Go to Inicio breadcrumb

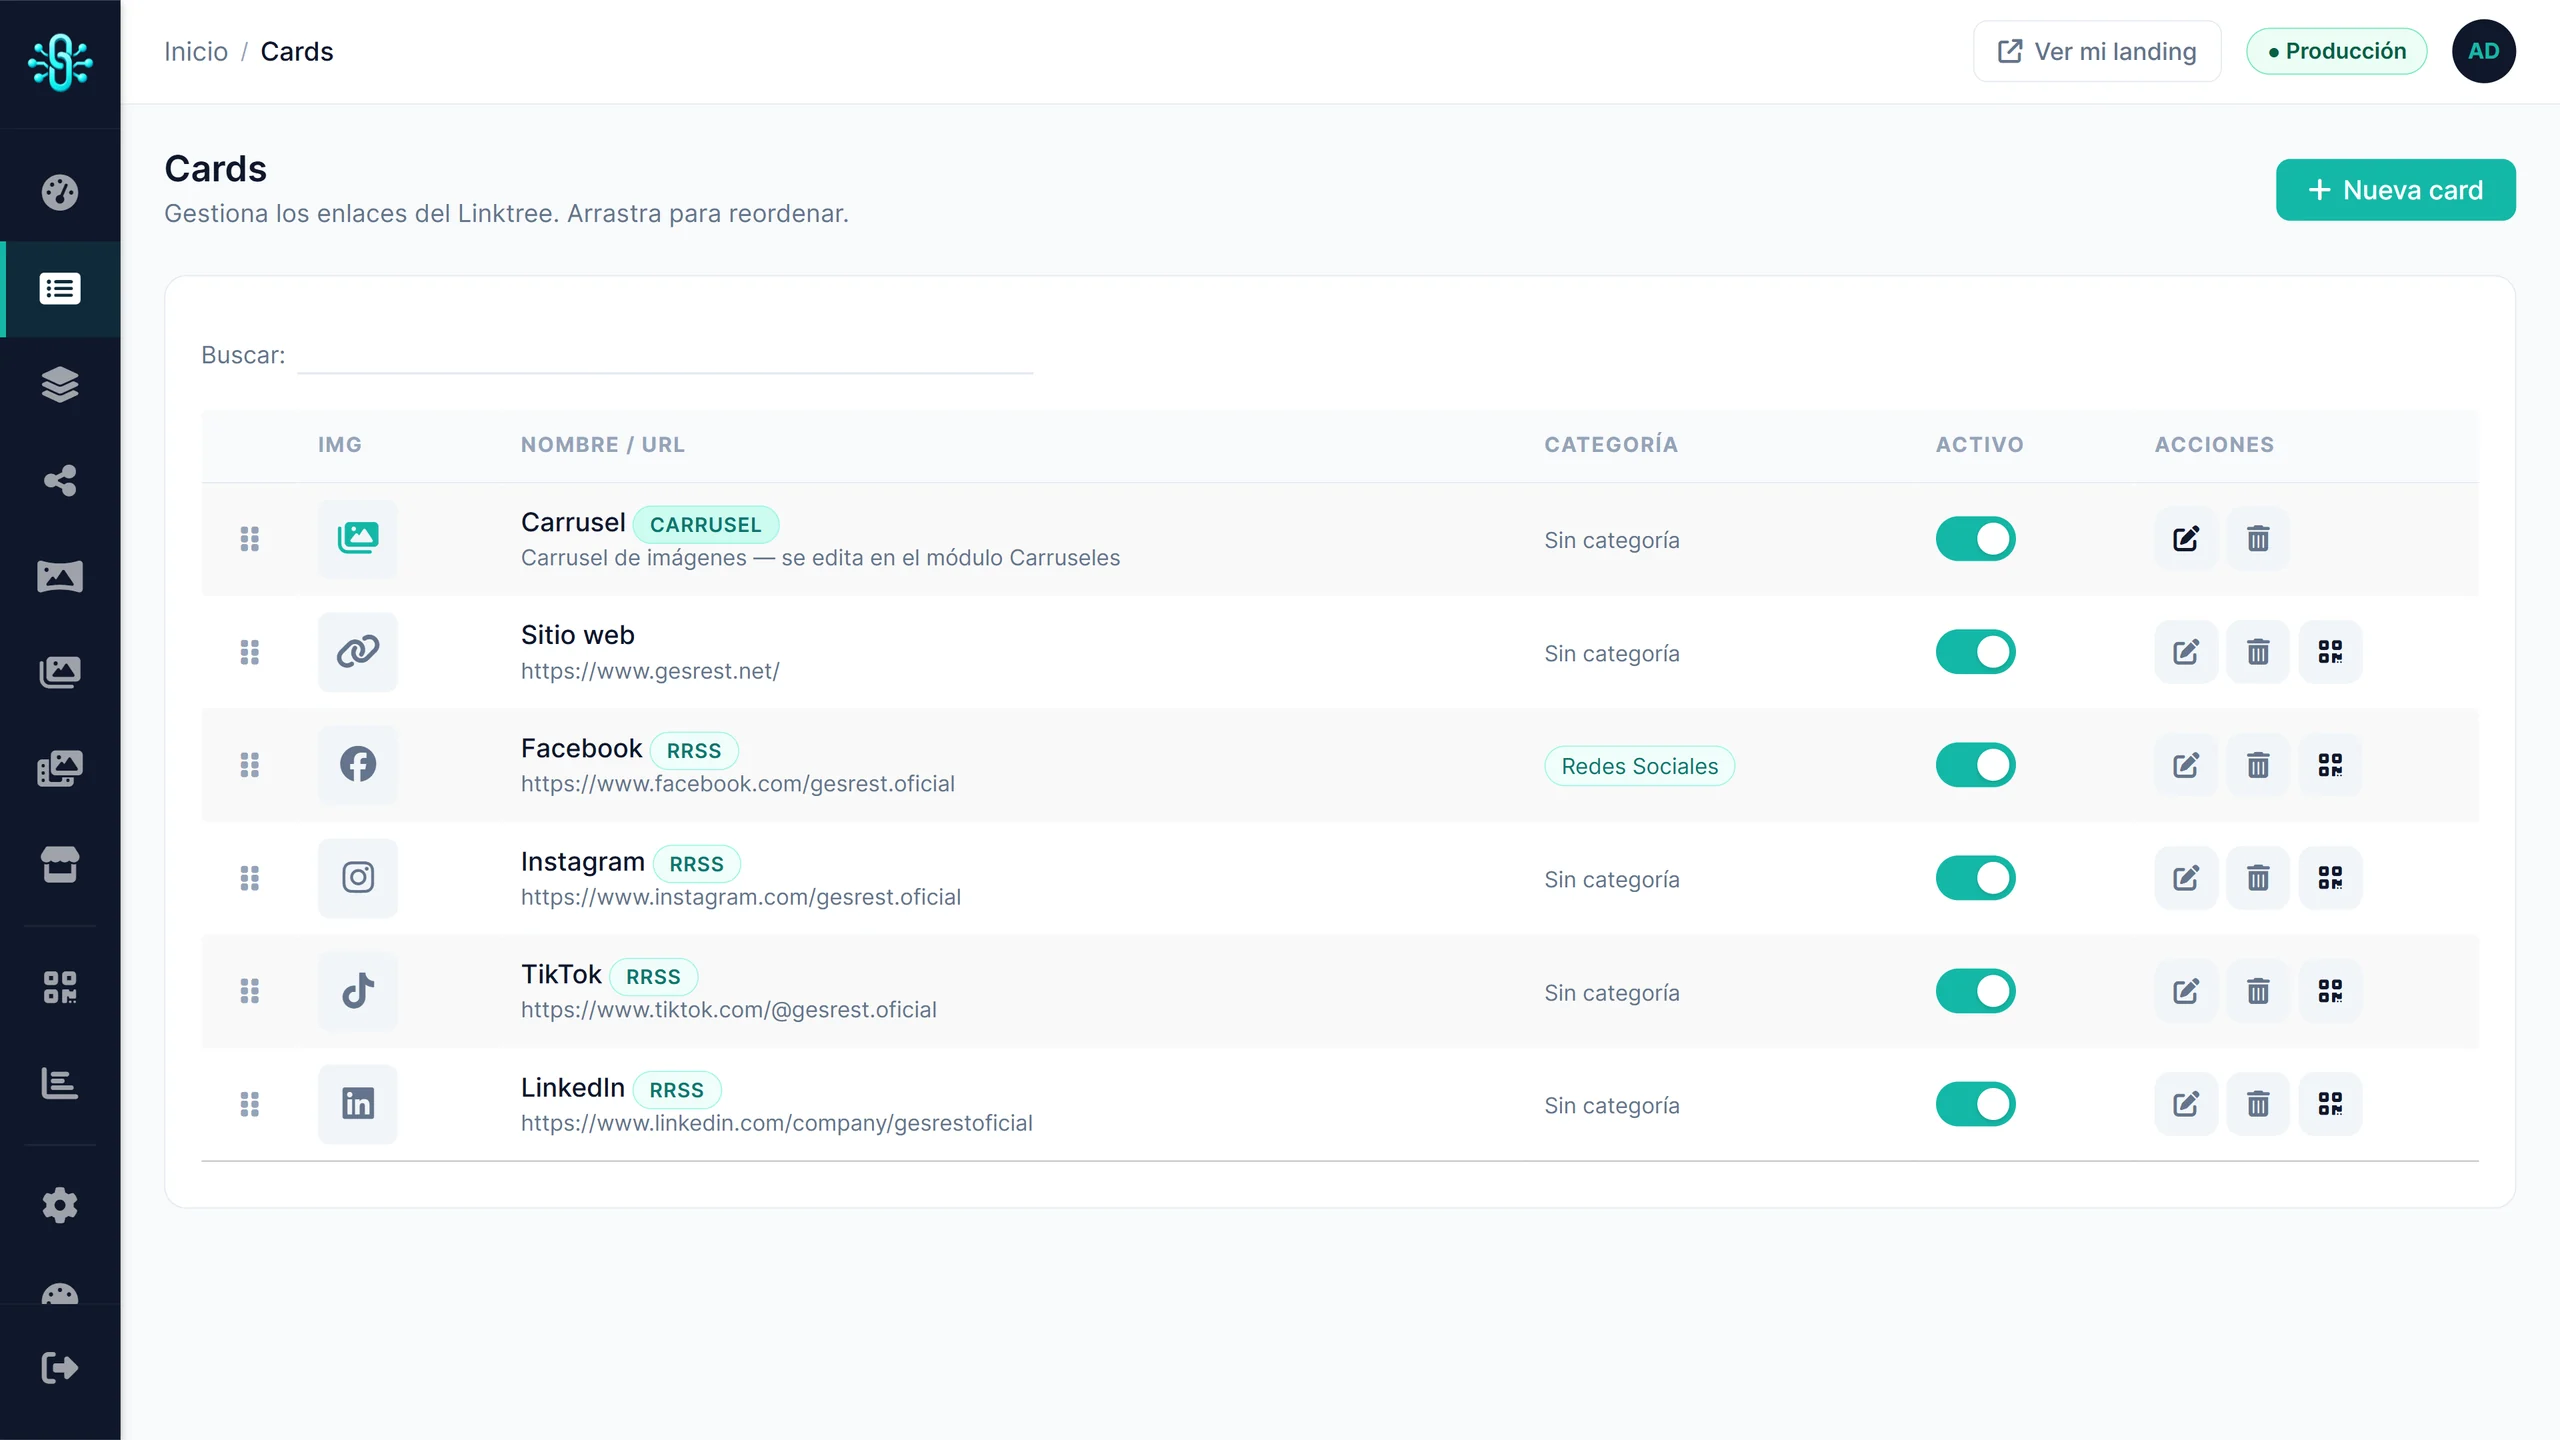click(196, 51)
